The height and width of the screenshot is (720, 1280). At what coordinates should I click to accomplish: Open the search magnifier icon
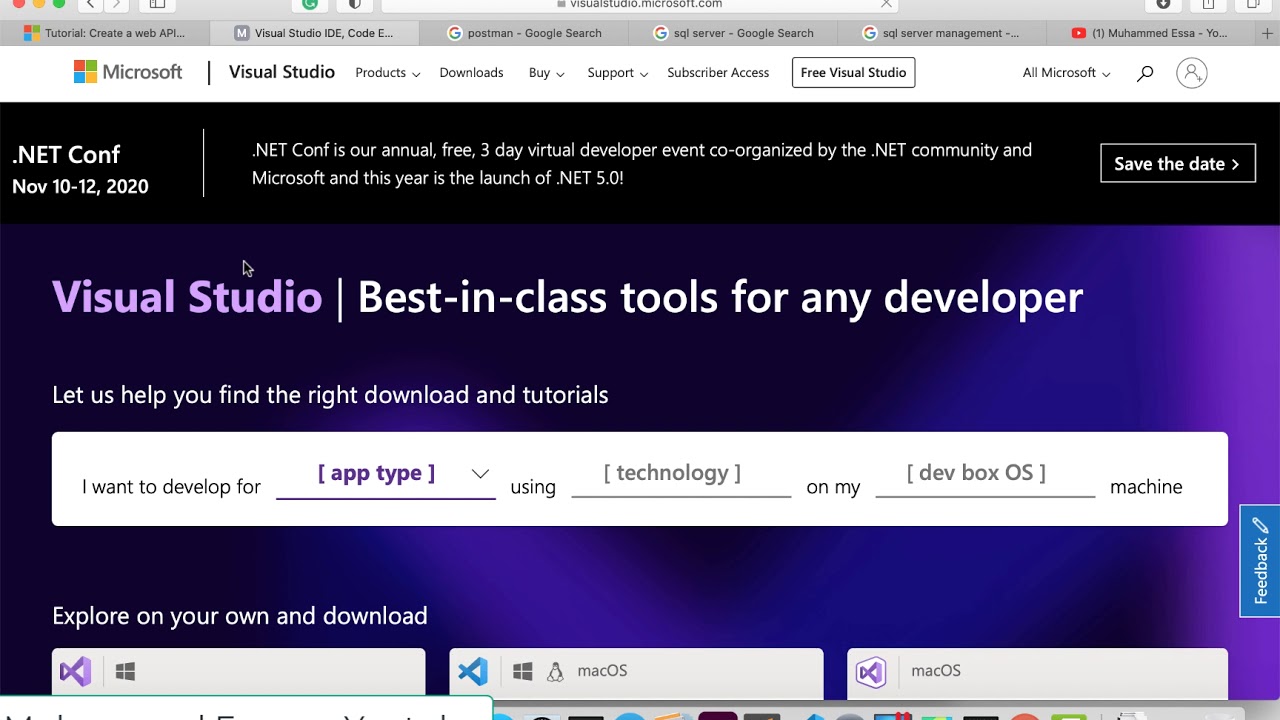[x=1145, y=73]
